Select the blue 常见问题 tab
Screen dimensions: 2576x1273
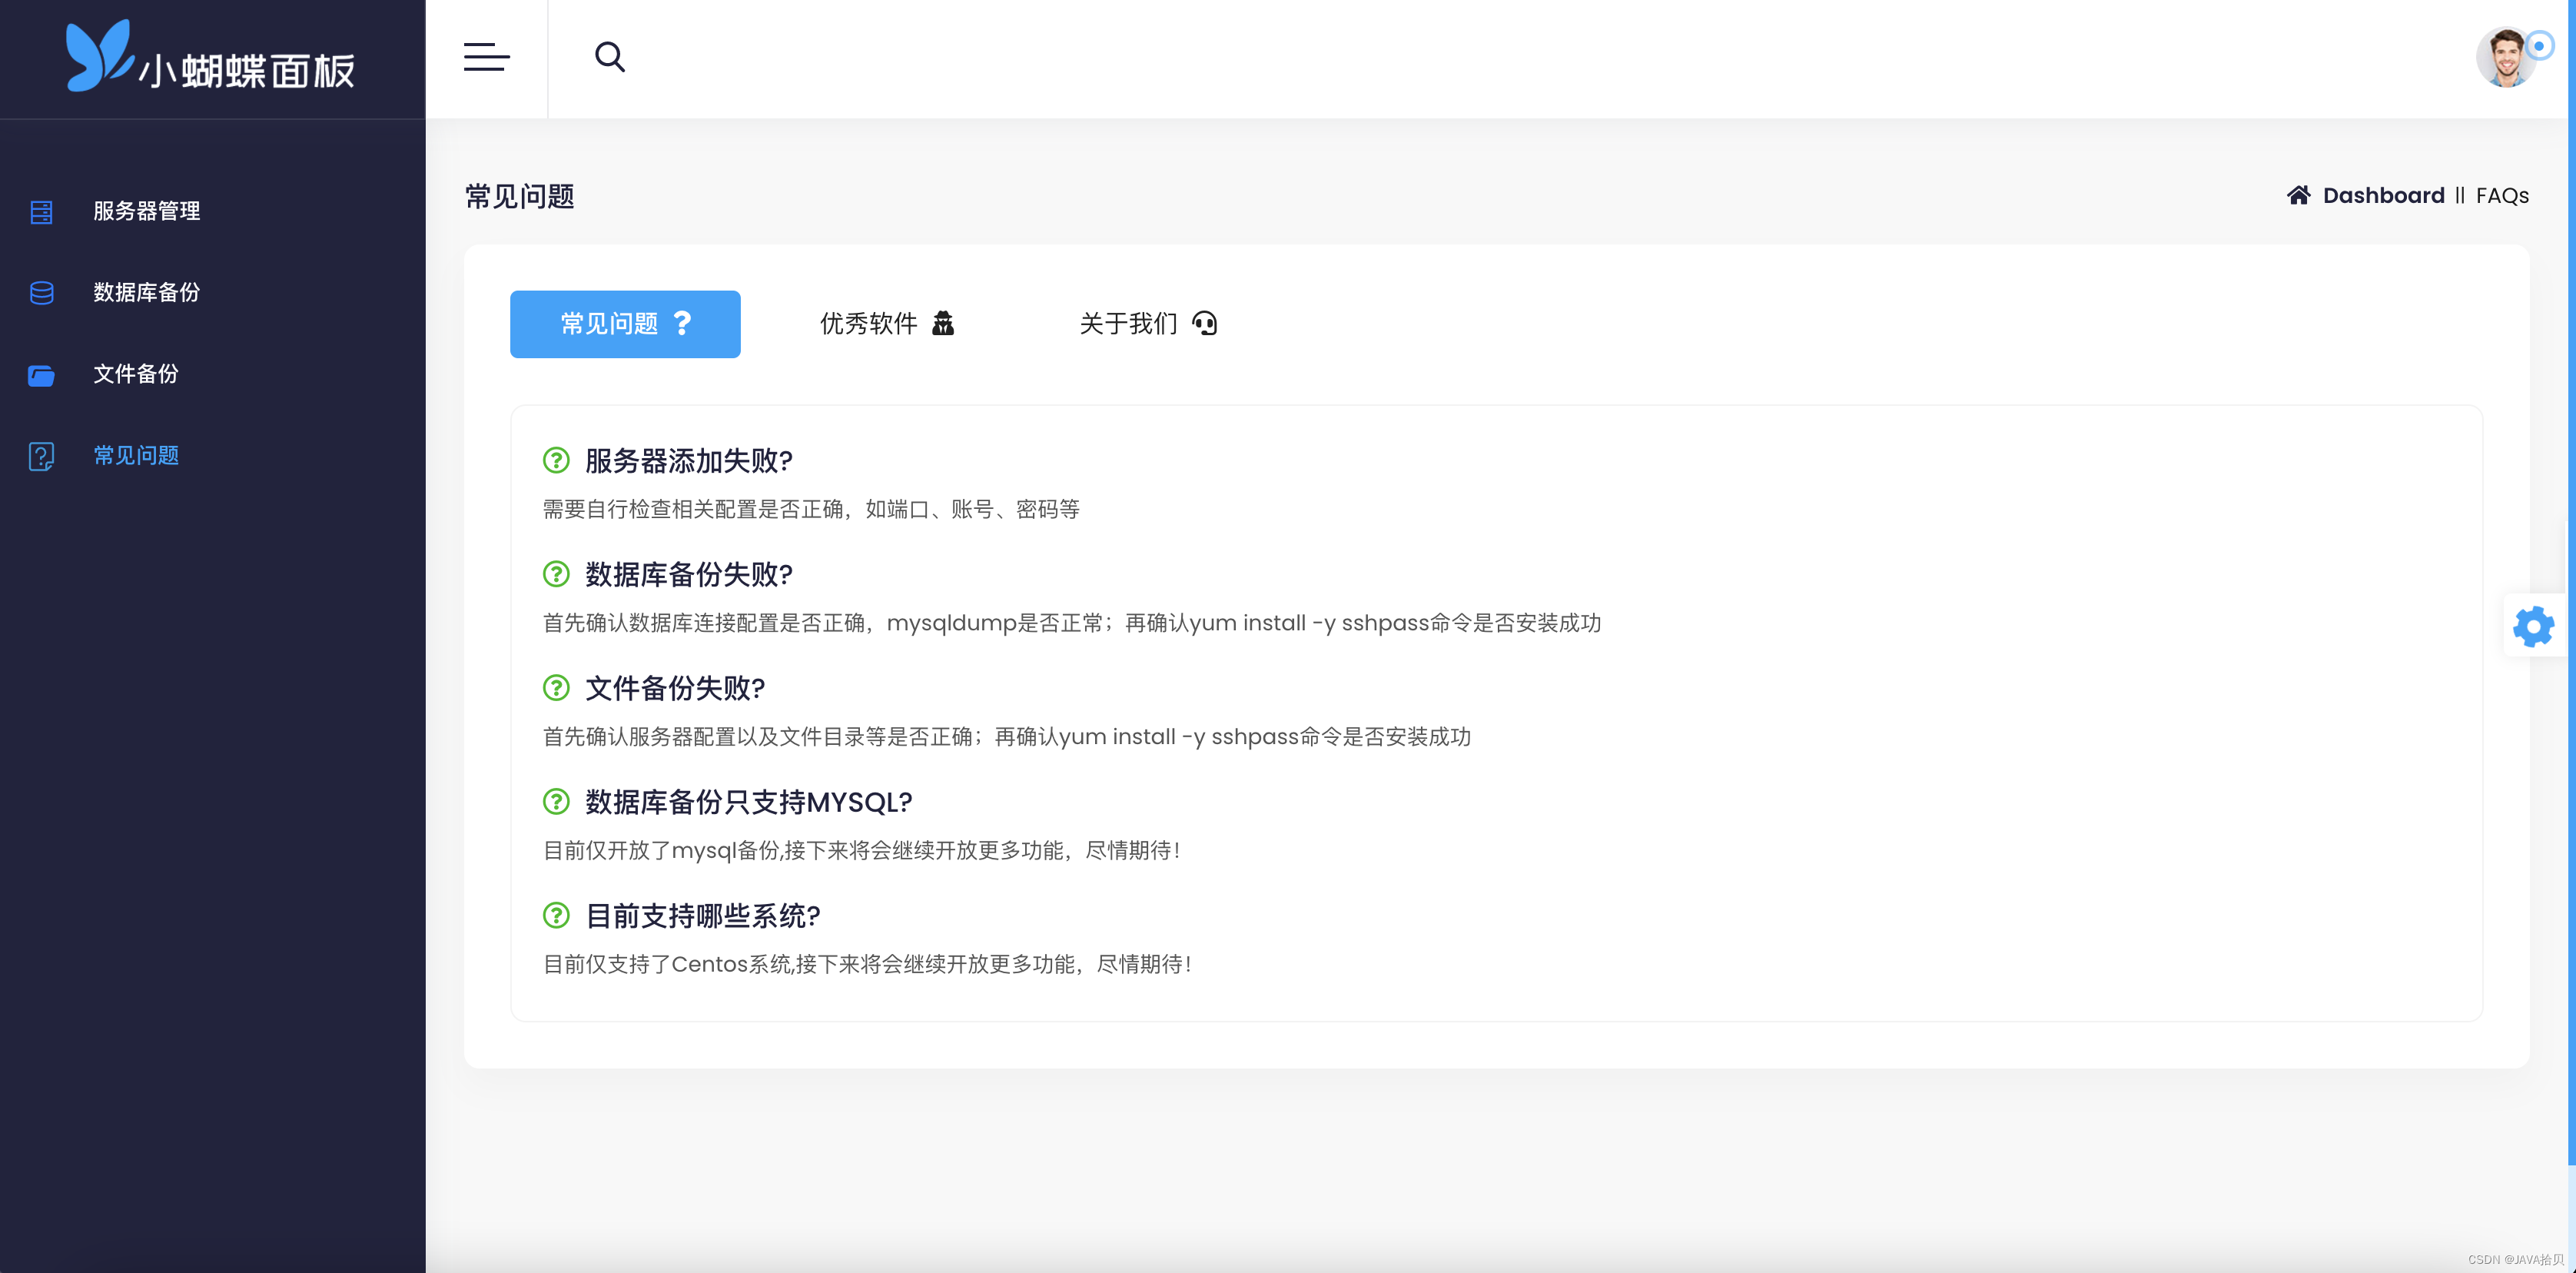click(624, 324)
